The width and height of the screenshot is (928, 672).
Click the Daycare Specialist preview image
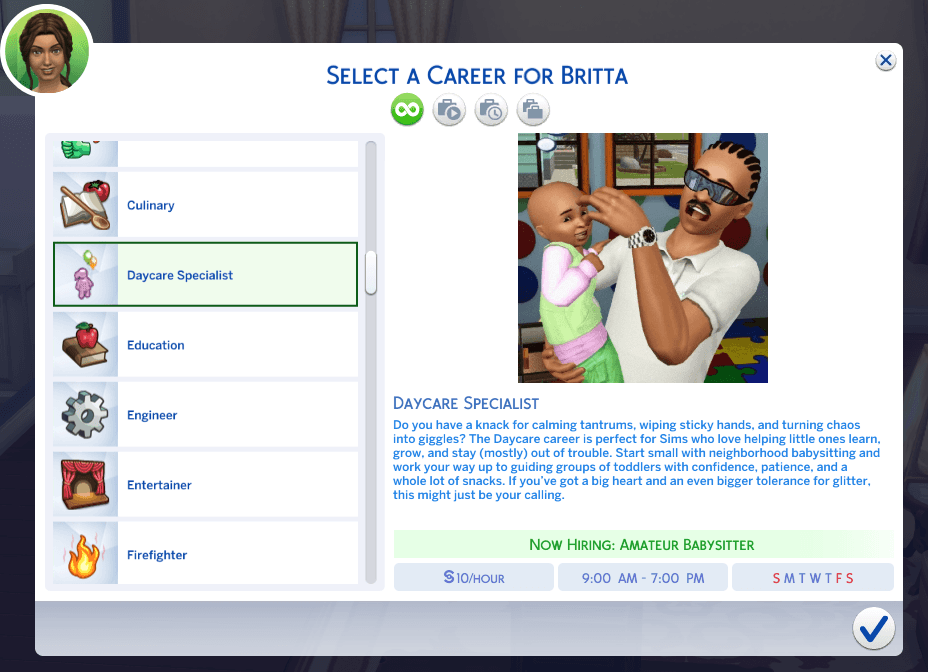pyautogui.click(x=643, y=258)
